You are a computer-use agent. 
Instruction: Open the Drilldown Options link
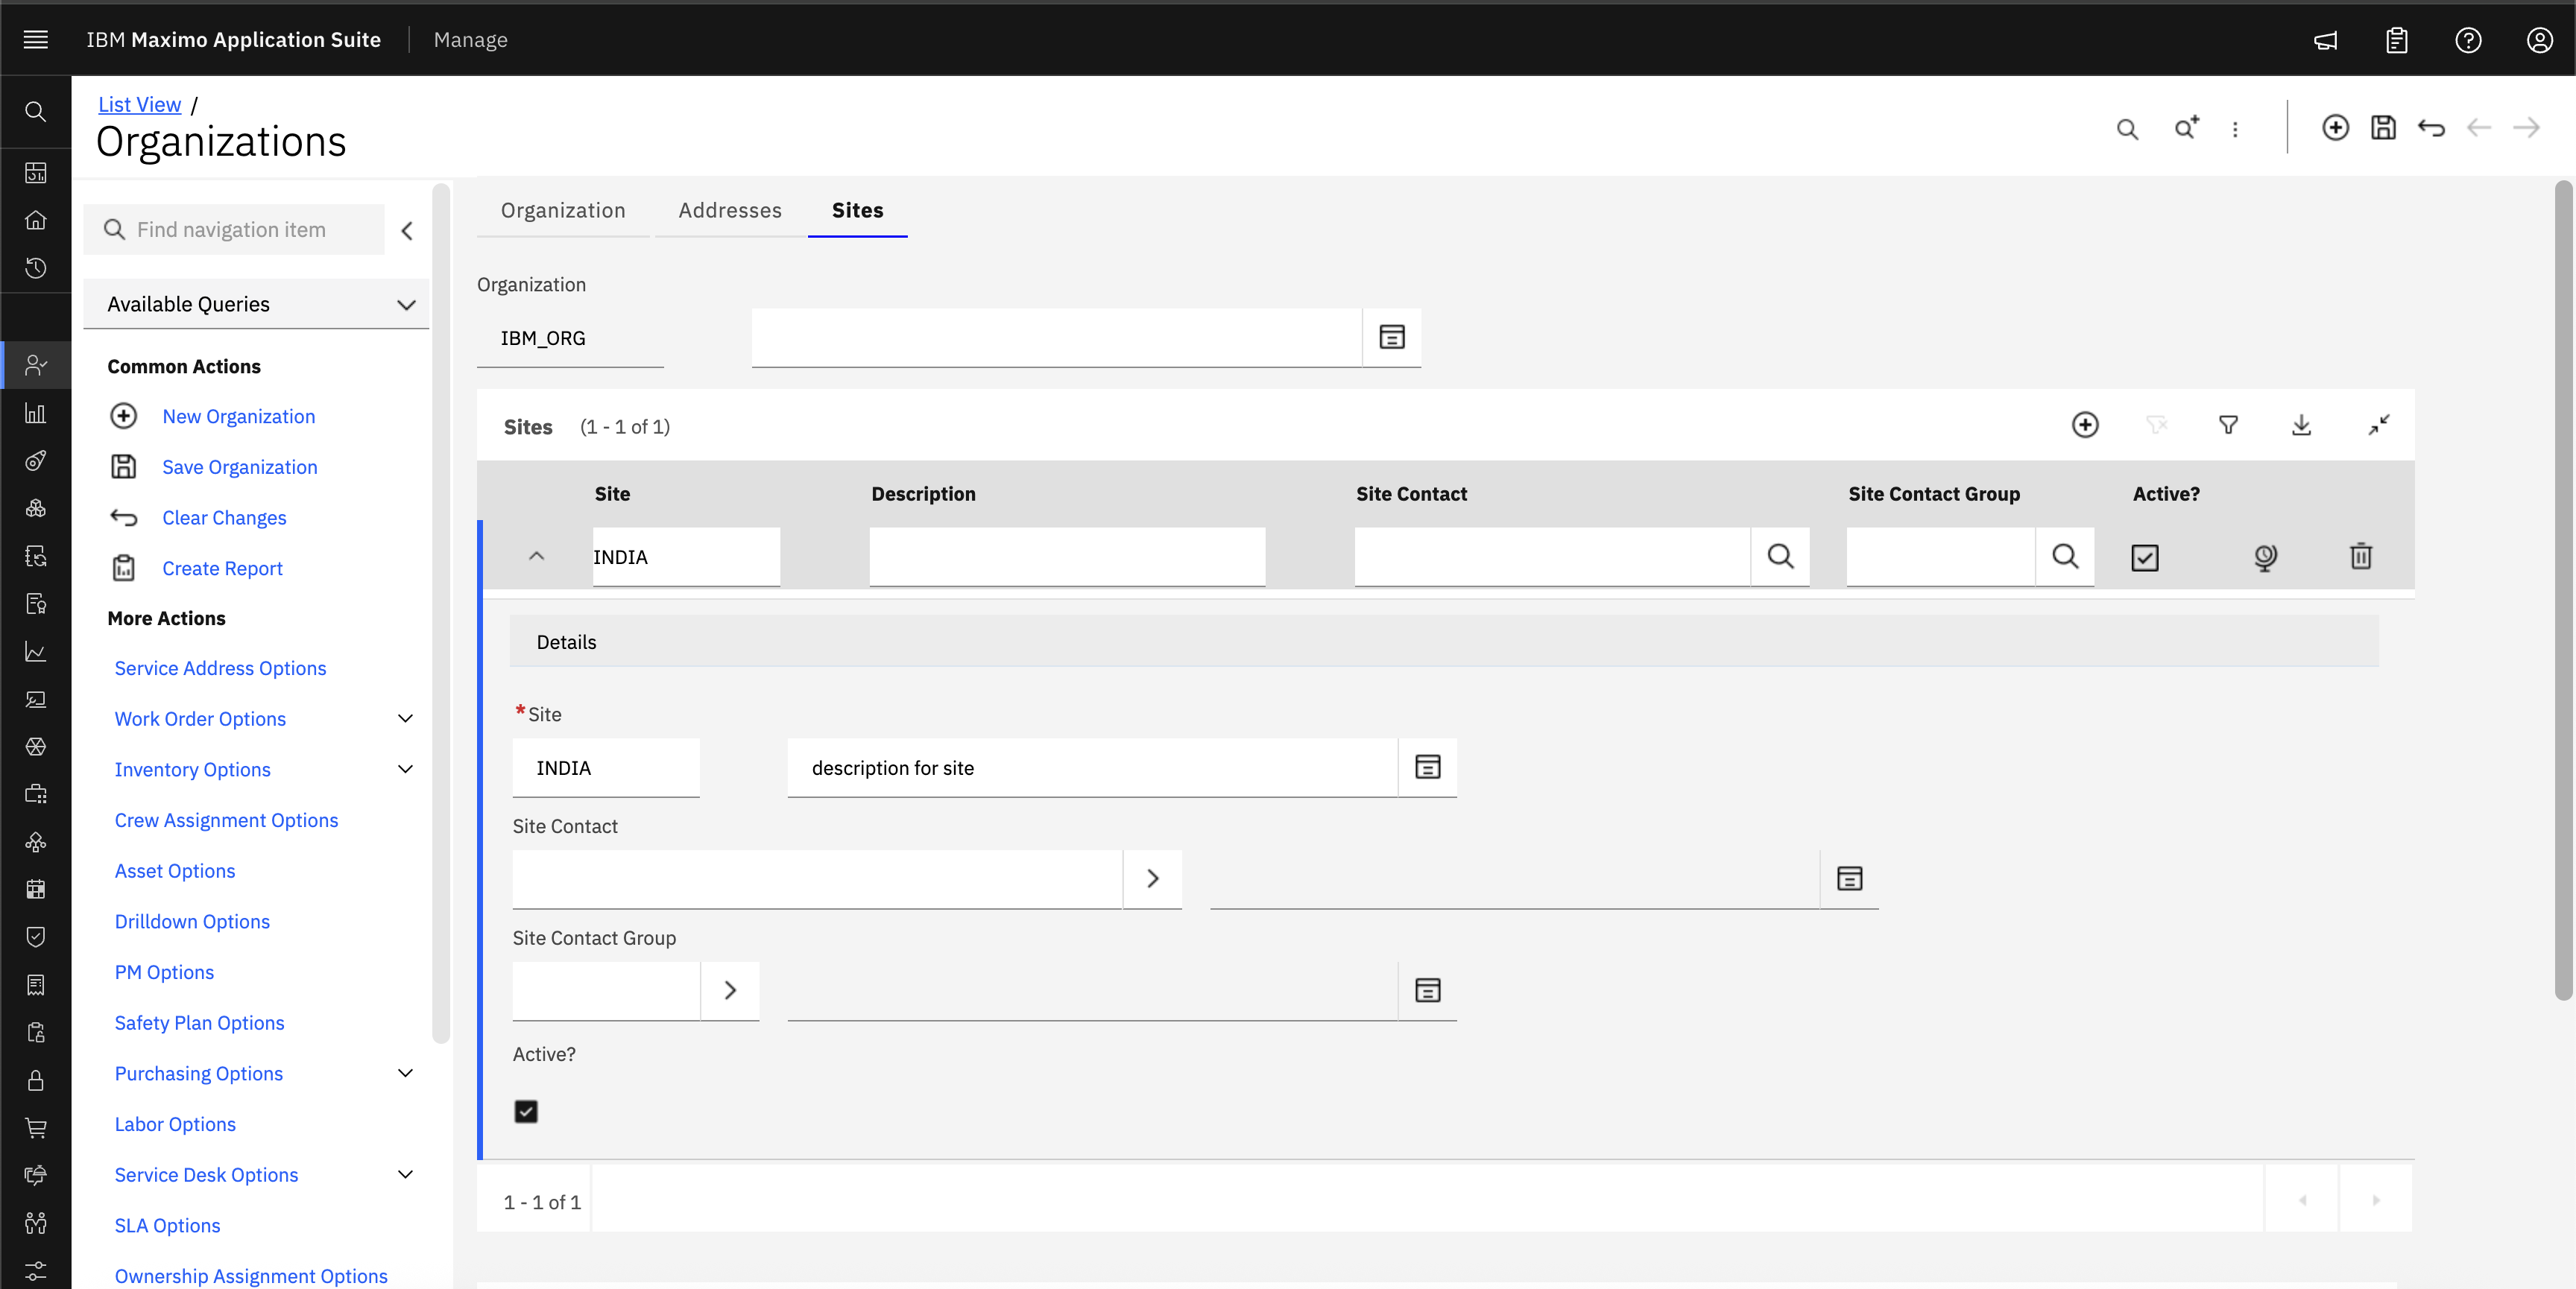pos(193,921)
